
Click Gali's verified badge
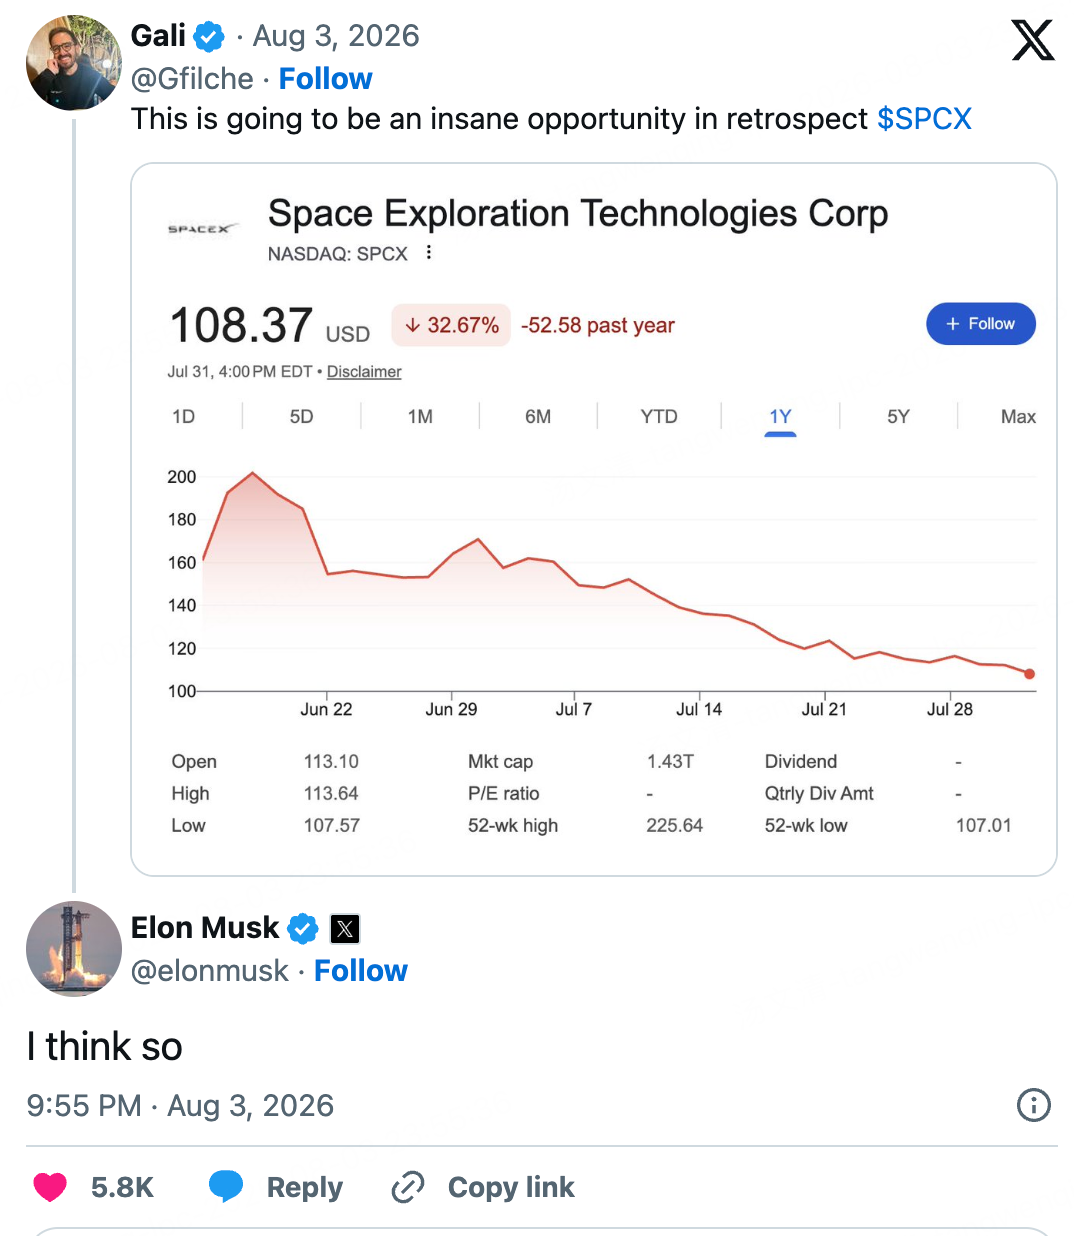click(x=209, y=37)
